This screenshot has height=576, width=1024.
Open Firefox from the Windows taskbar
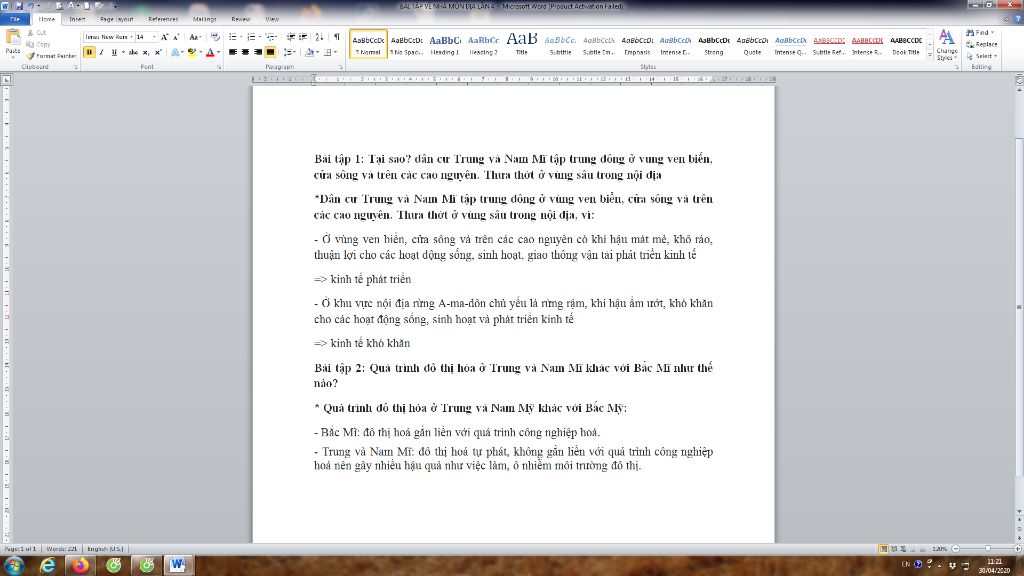(81, 565)
